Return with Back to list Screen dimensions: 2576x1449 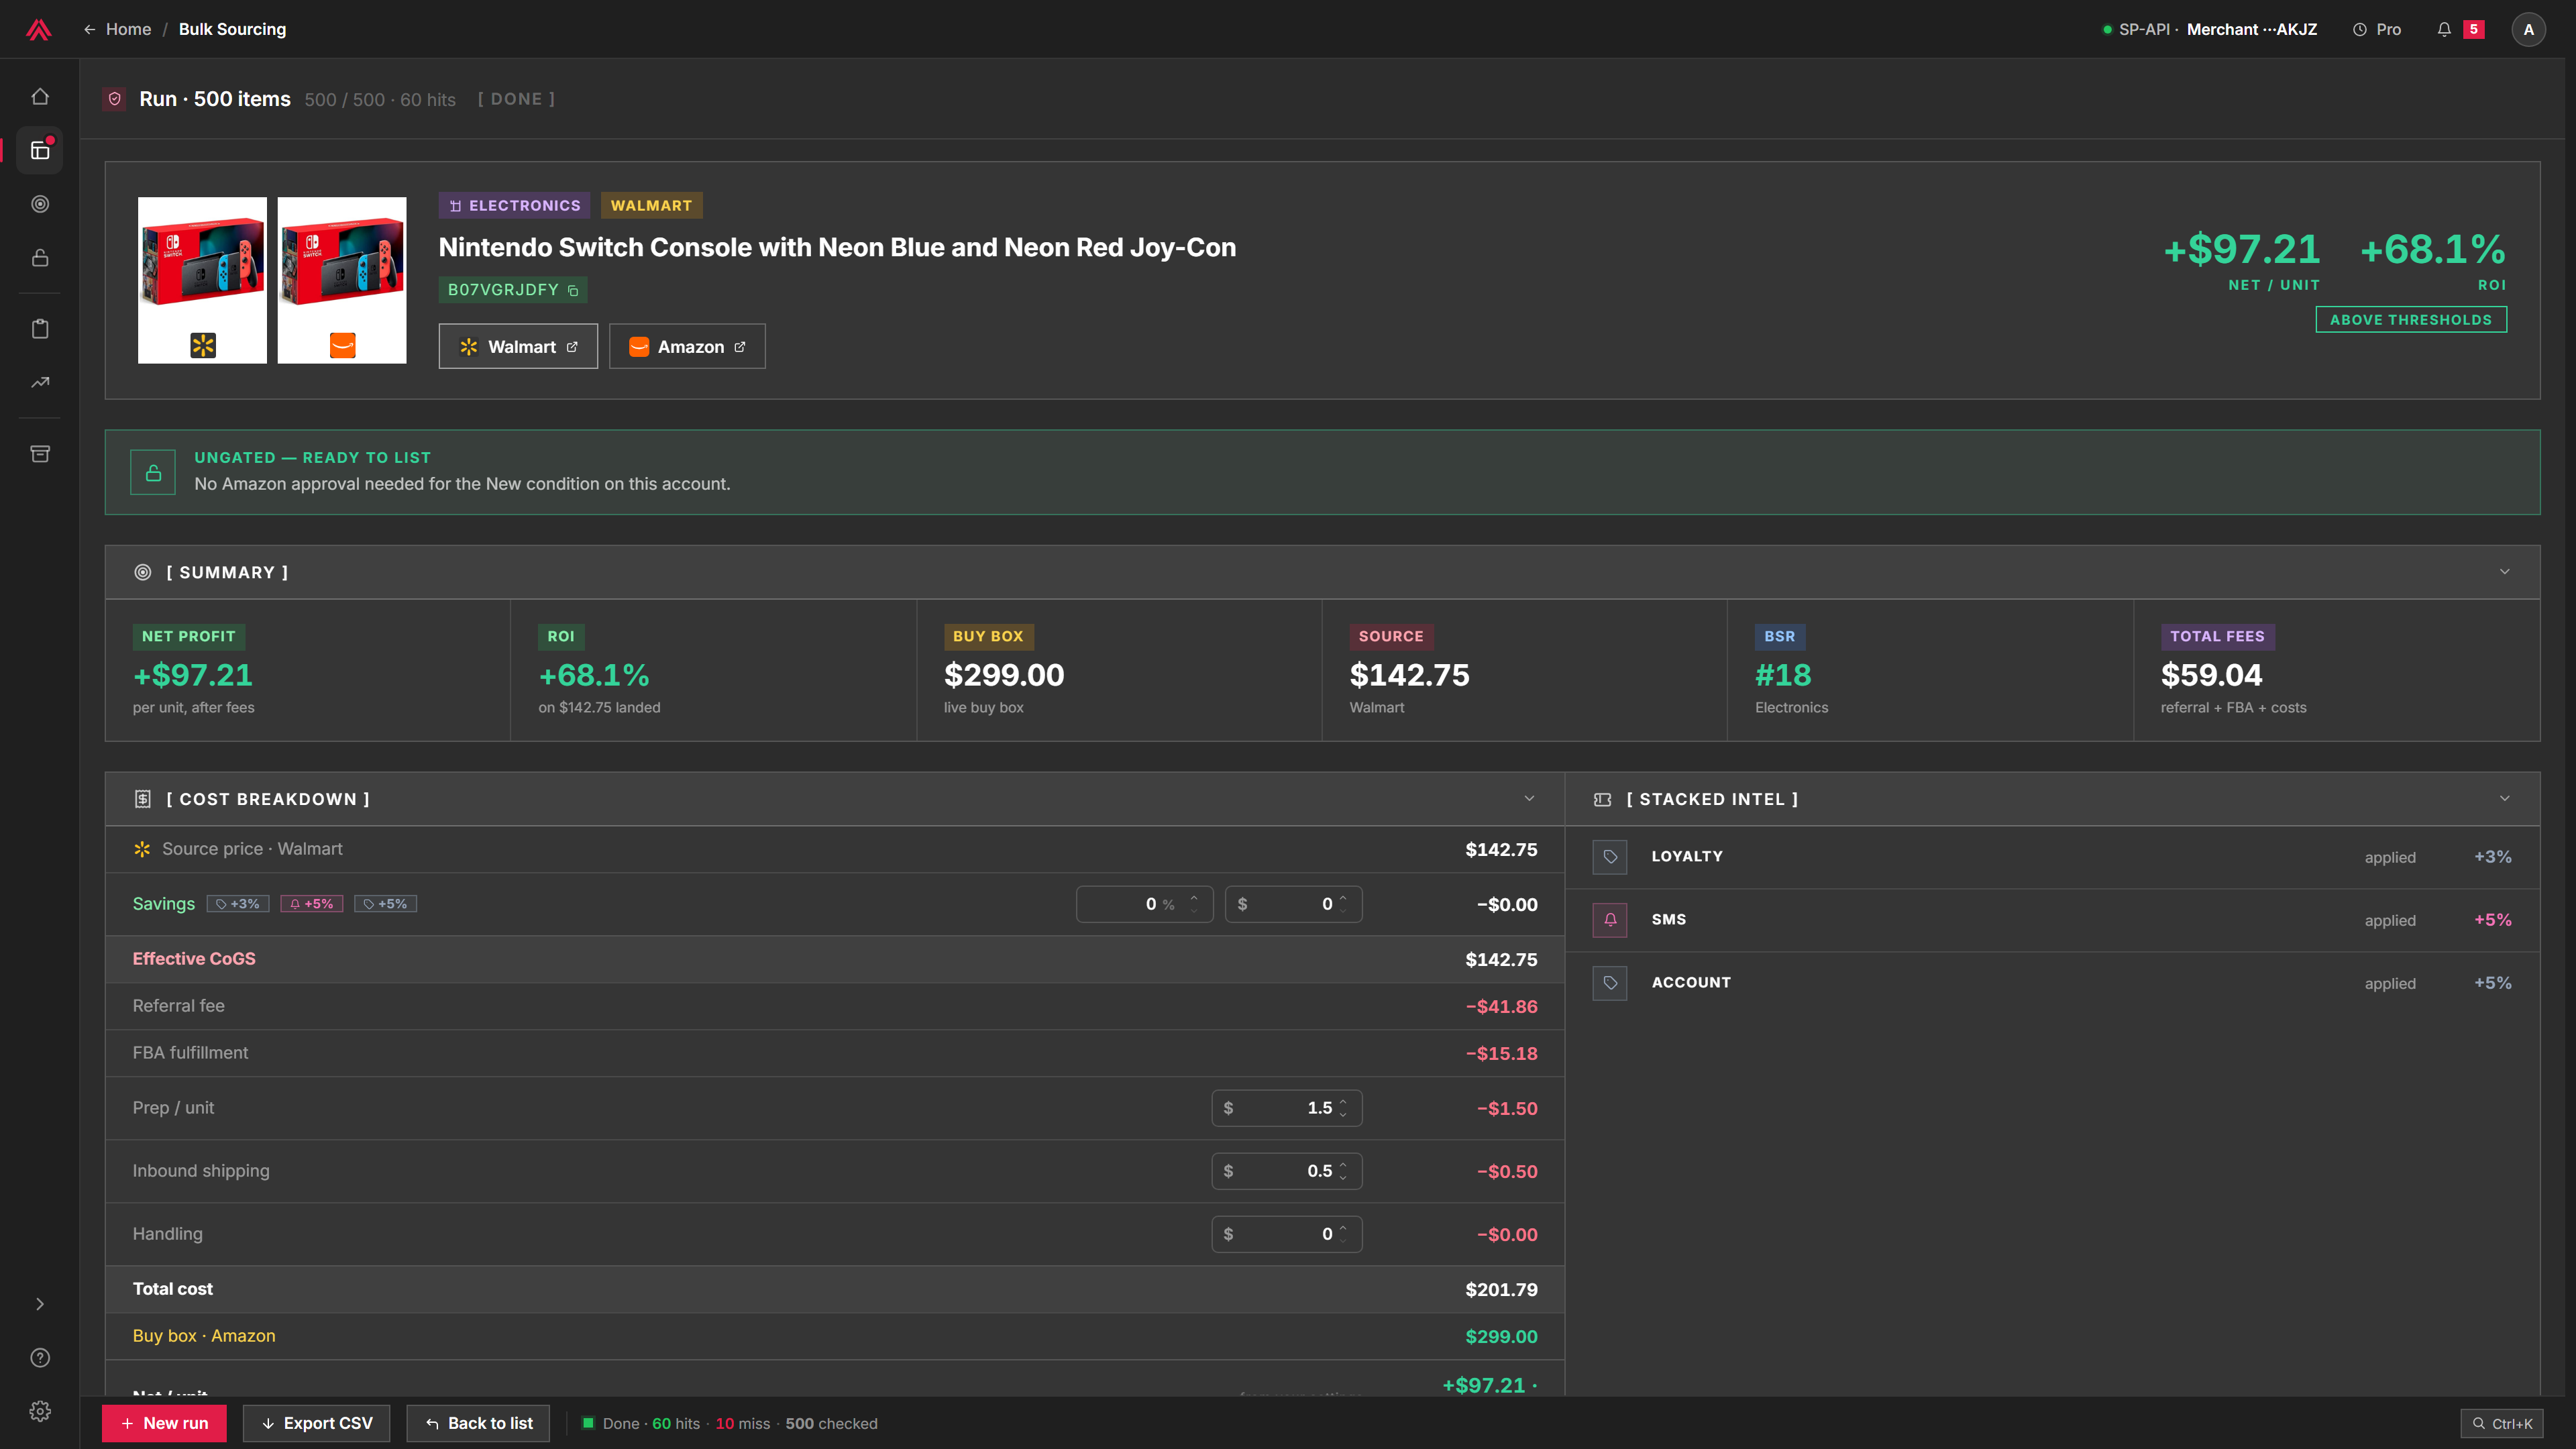point(478,1423)
